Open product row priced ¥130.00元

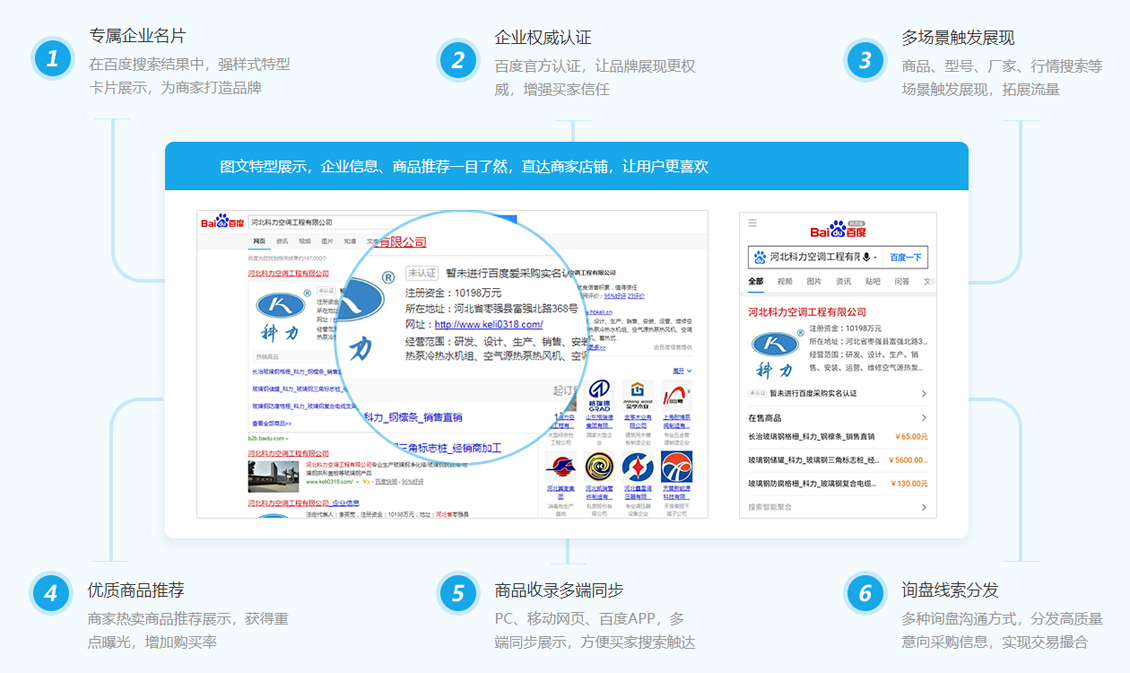pos(837,483)
